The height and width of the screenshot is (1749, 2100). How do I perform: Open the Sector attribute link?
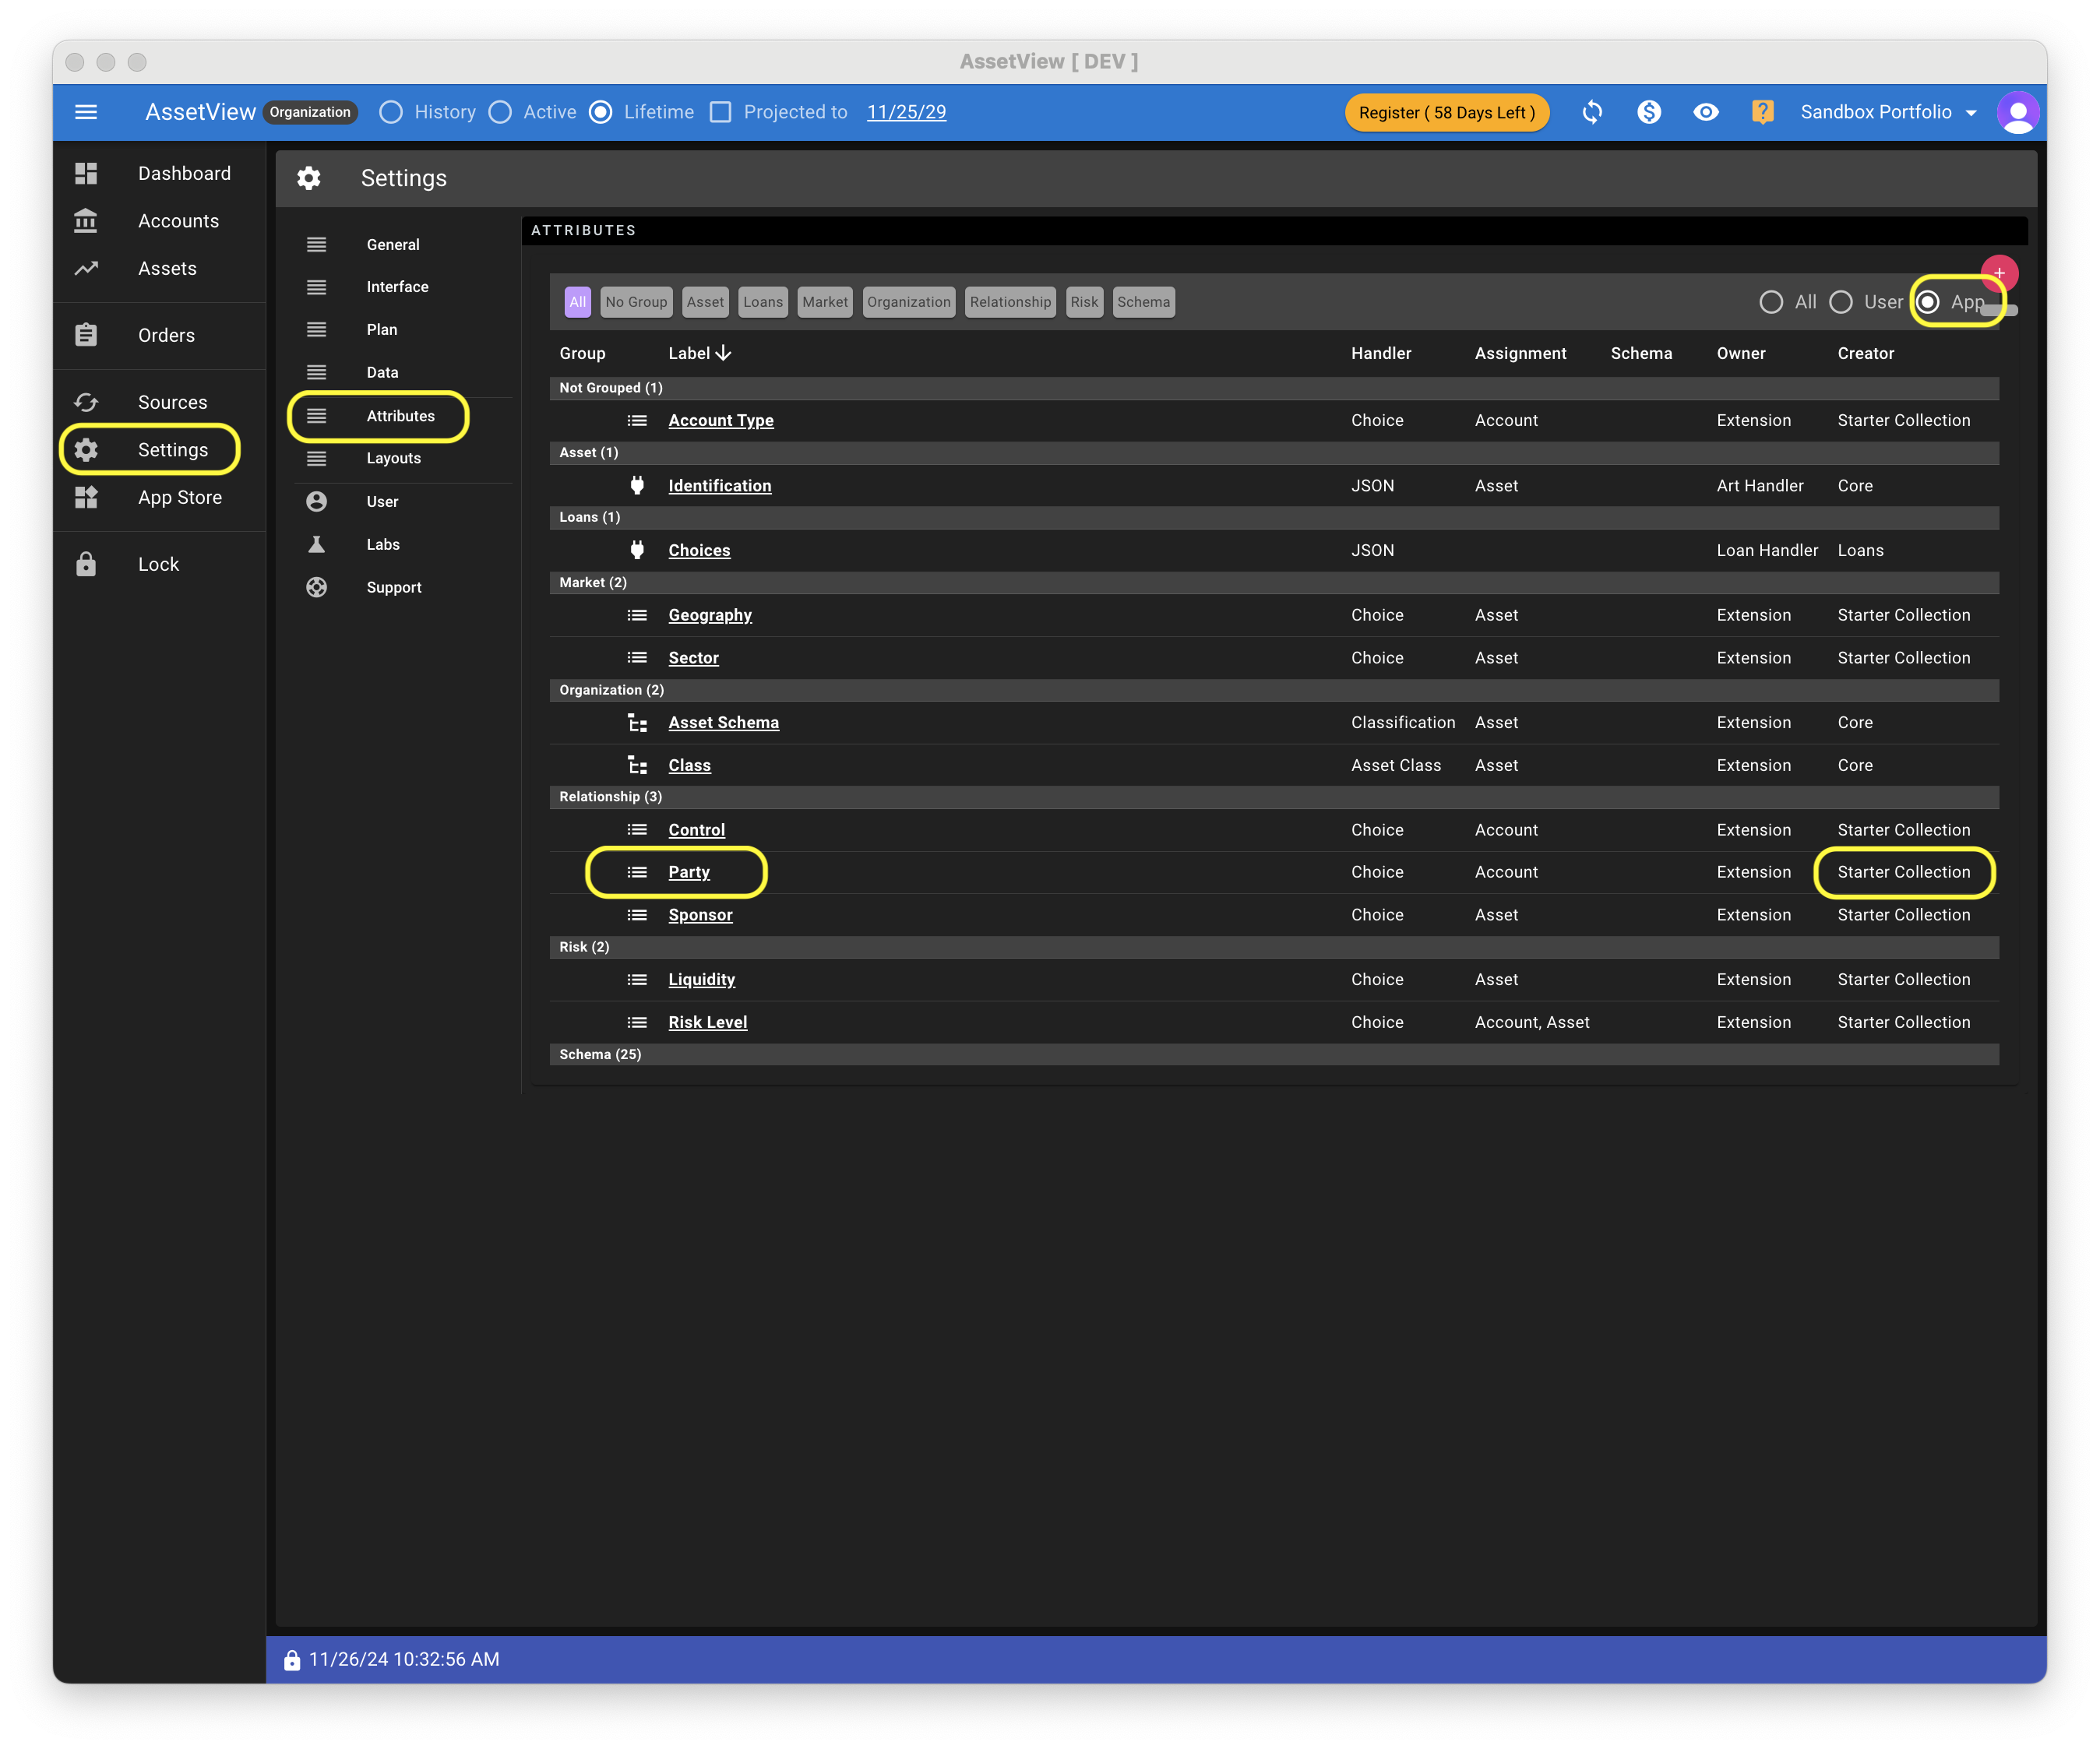pyautogui.click(x=693, y=658)
